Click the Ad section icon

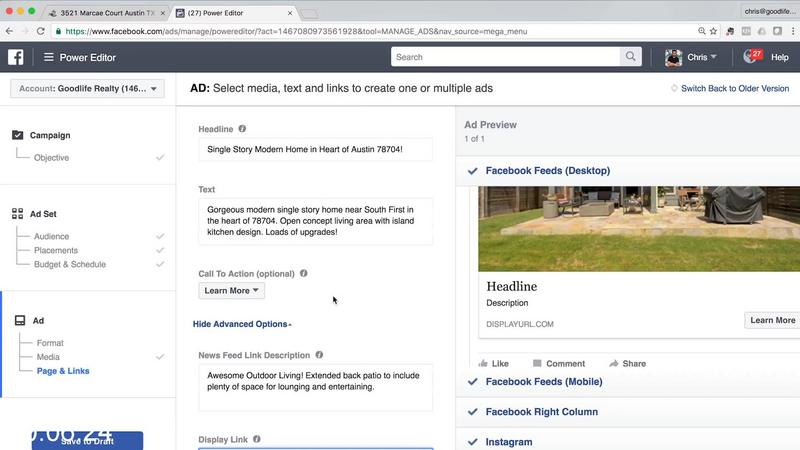(x=20, y=320)
